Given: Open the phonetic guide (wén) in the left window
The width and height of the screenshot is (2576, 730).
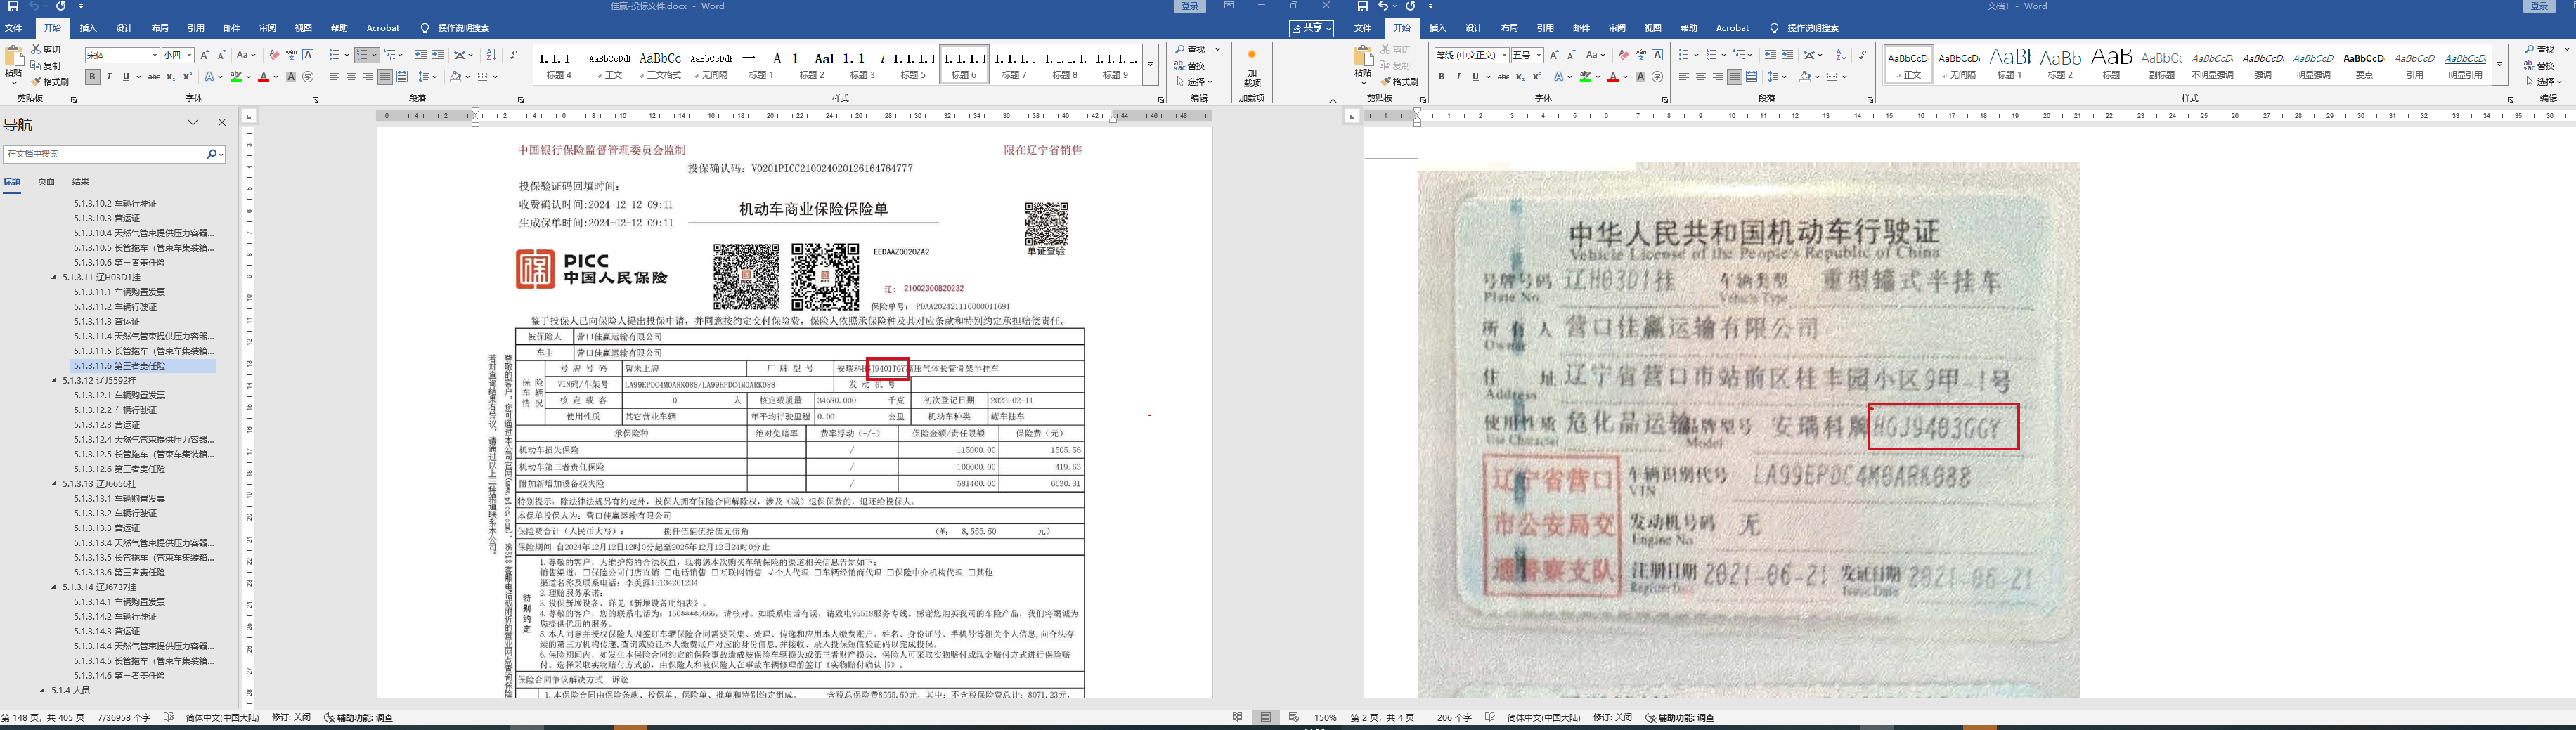Looking at the screenshot, I should pyautogui.click(x=291, y=55).
